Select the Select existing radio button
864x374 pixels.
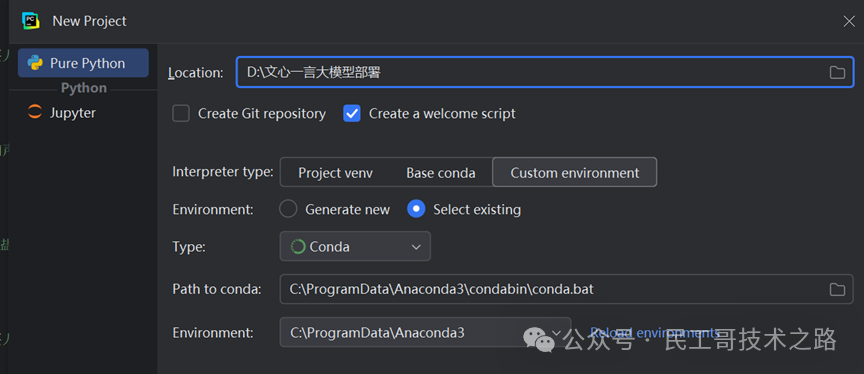(416, 209)
